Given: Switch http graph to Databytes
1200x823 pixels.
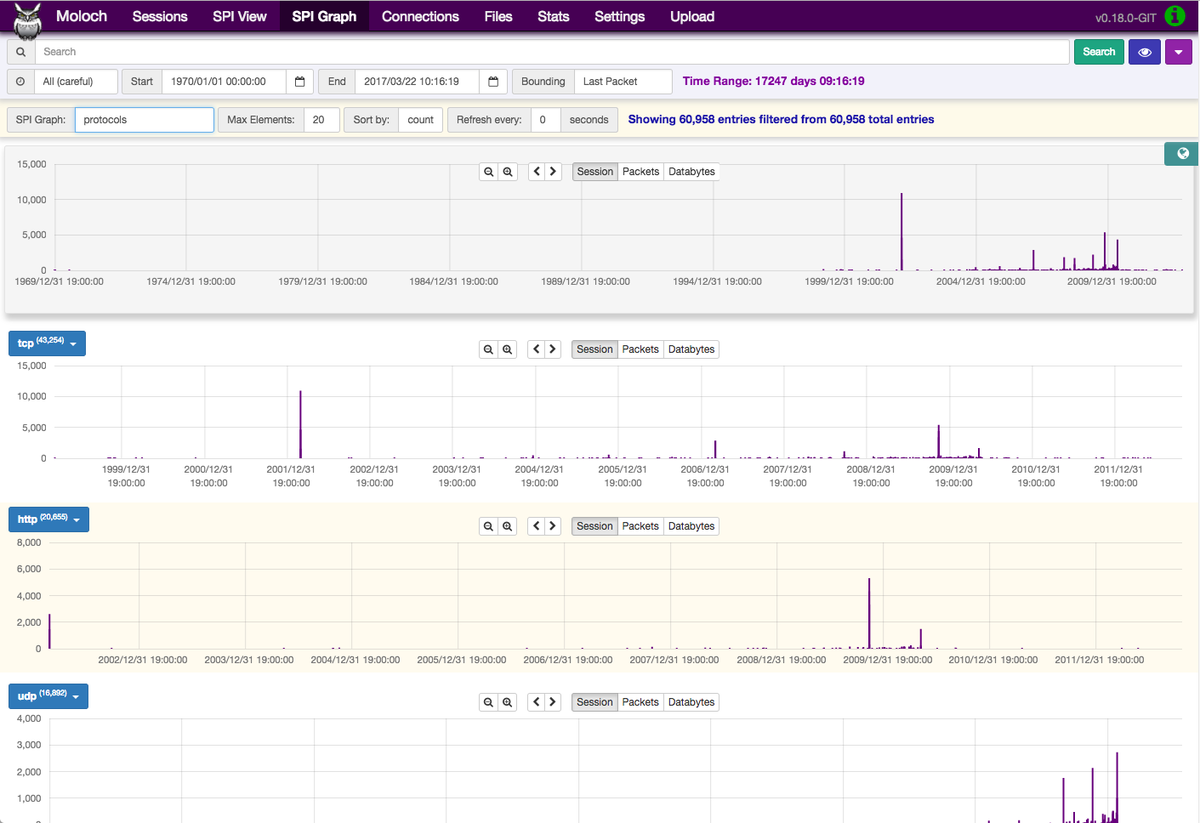Looking at the screenshot, I should tap(691, 526).
